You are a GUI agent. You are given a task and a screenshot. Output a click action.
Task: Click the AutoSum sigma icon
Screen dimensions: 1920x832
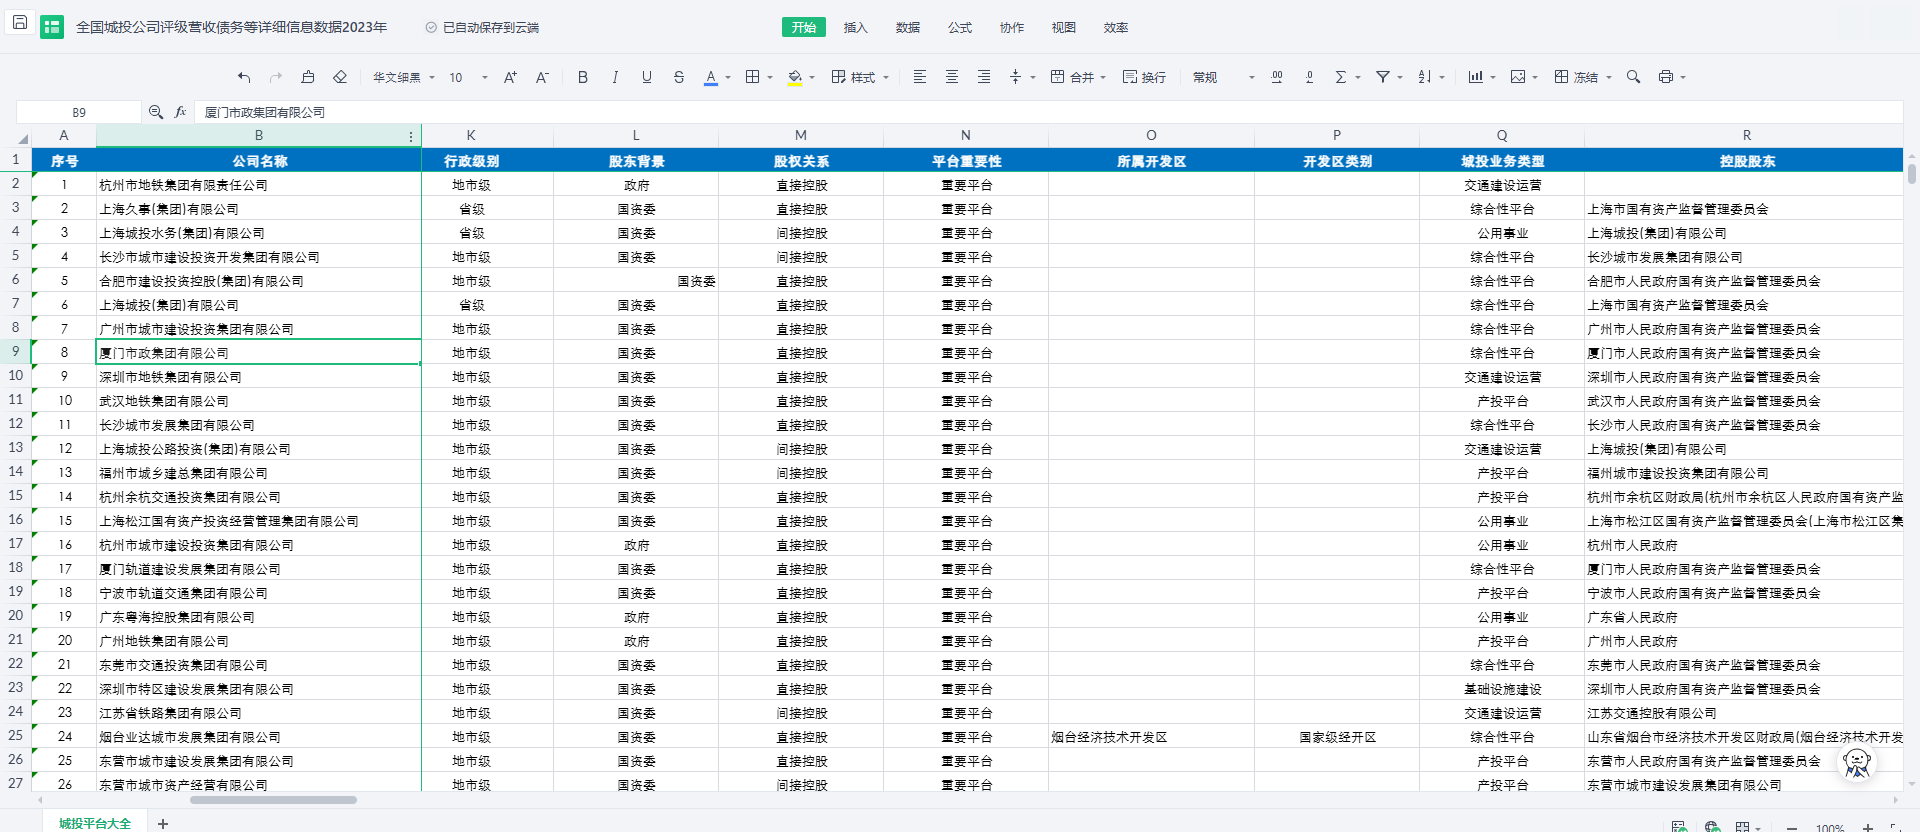point(1341,77)
